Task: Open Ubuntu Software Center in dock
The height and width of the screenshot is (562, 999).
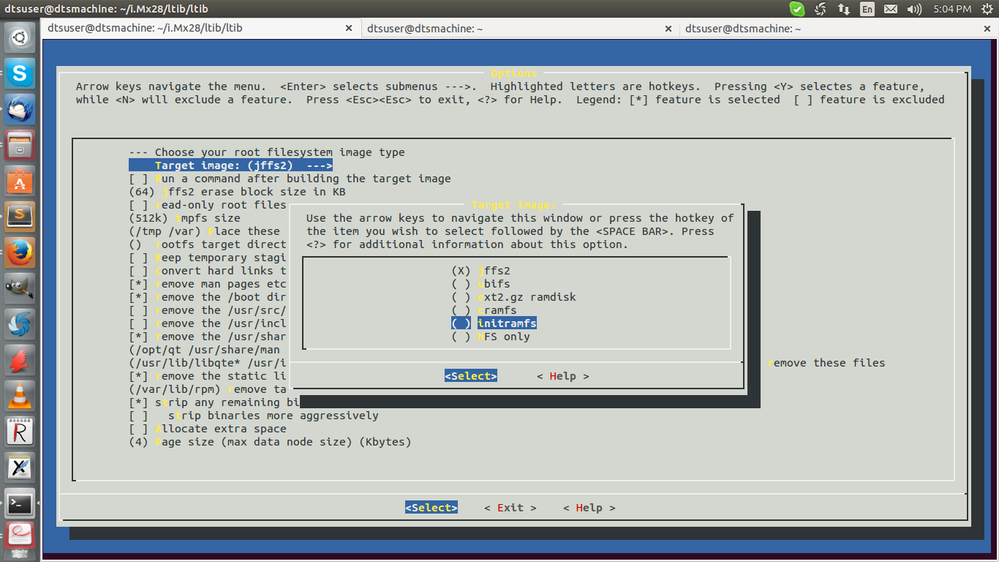Action: pyautogui.click(x=20, y=182)
